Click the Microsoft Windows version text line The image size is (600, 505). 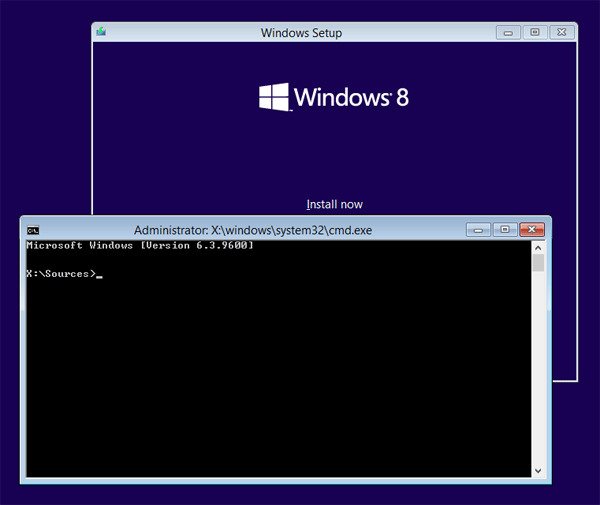click(x=139, y=246)
